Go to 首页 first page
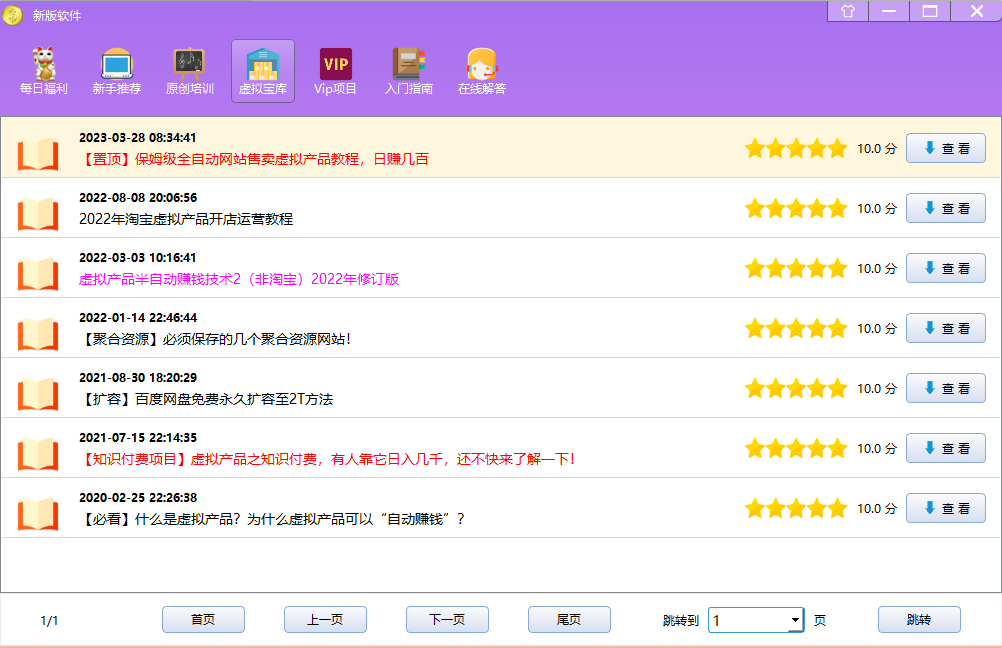 (203, 620)
